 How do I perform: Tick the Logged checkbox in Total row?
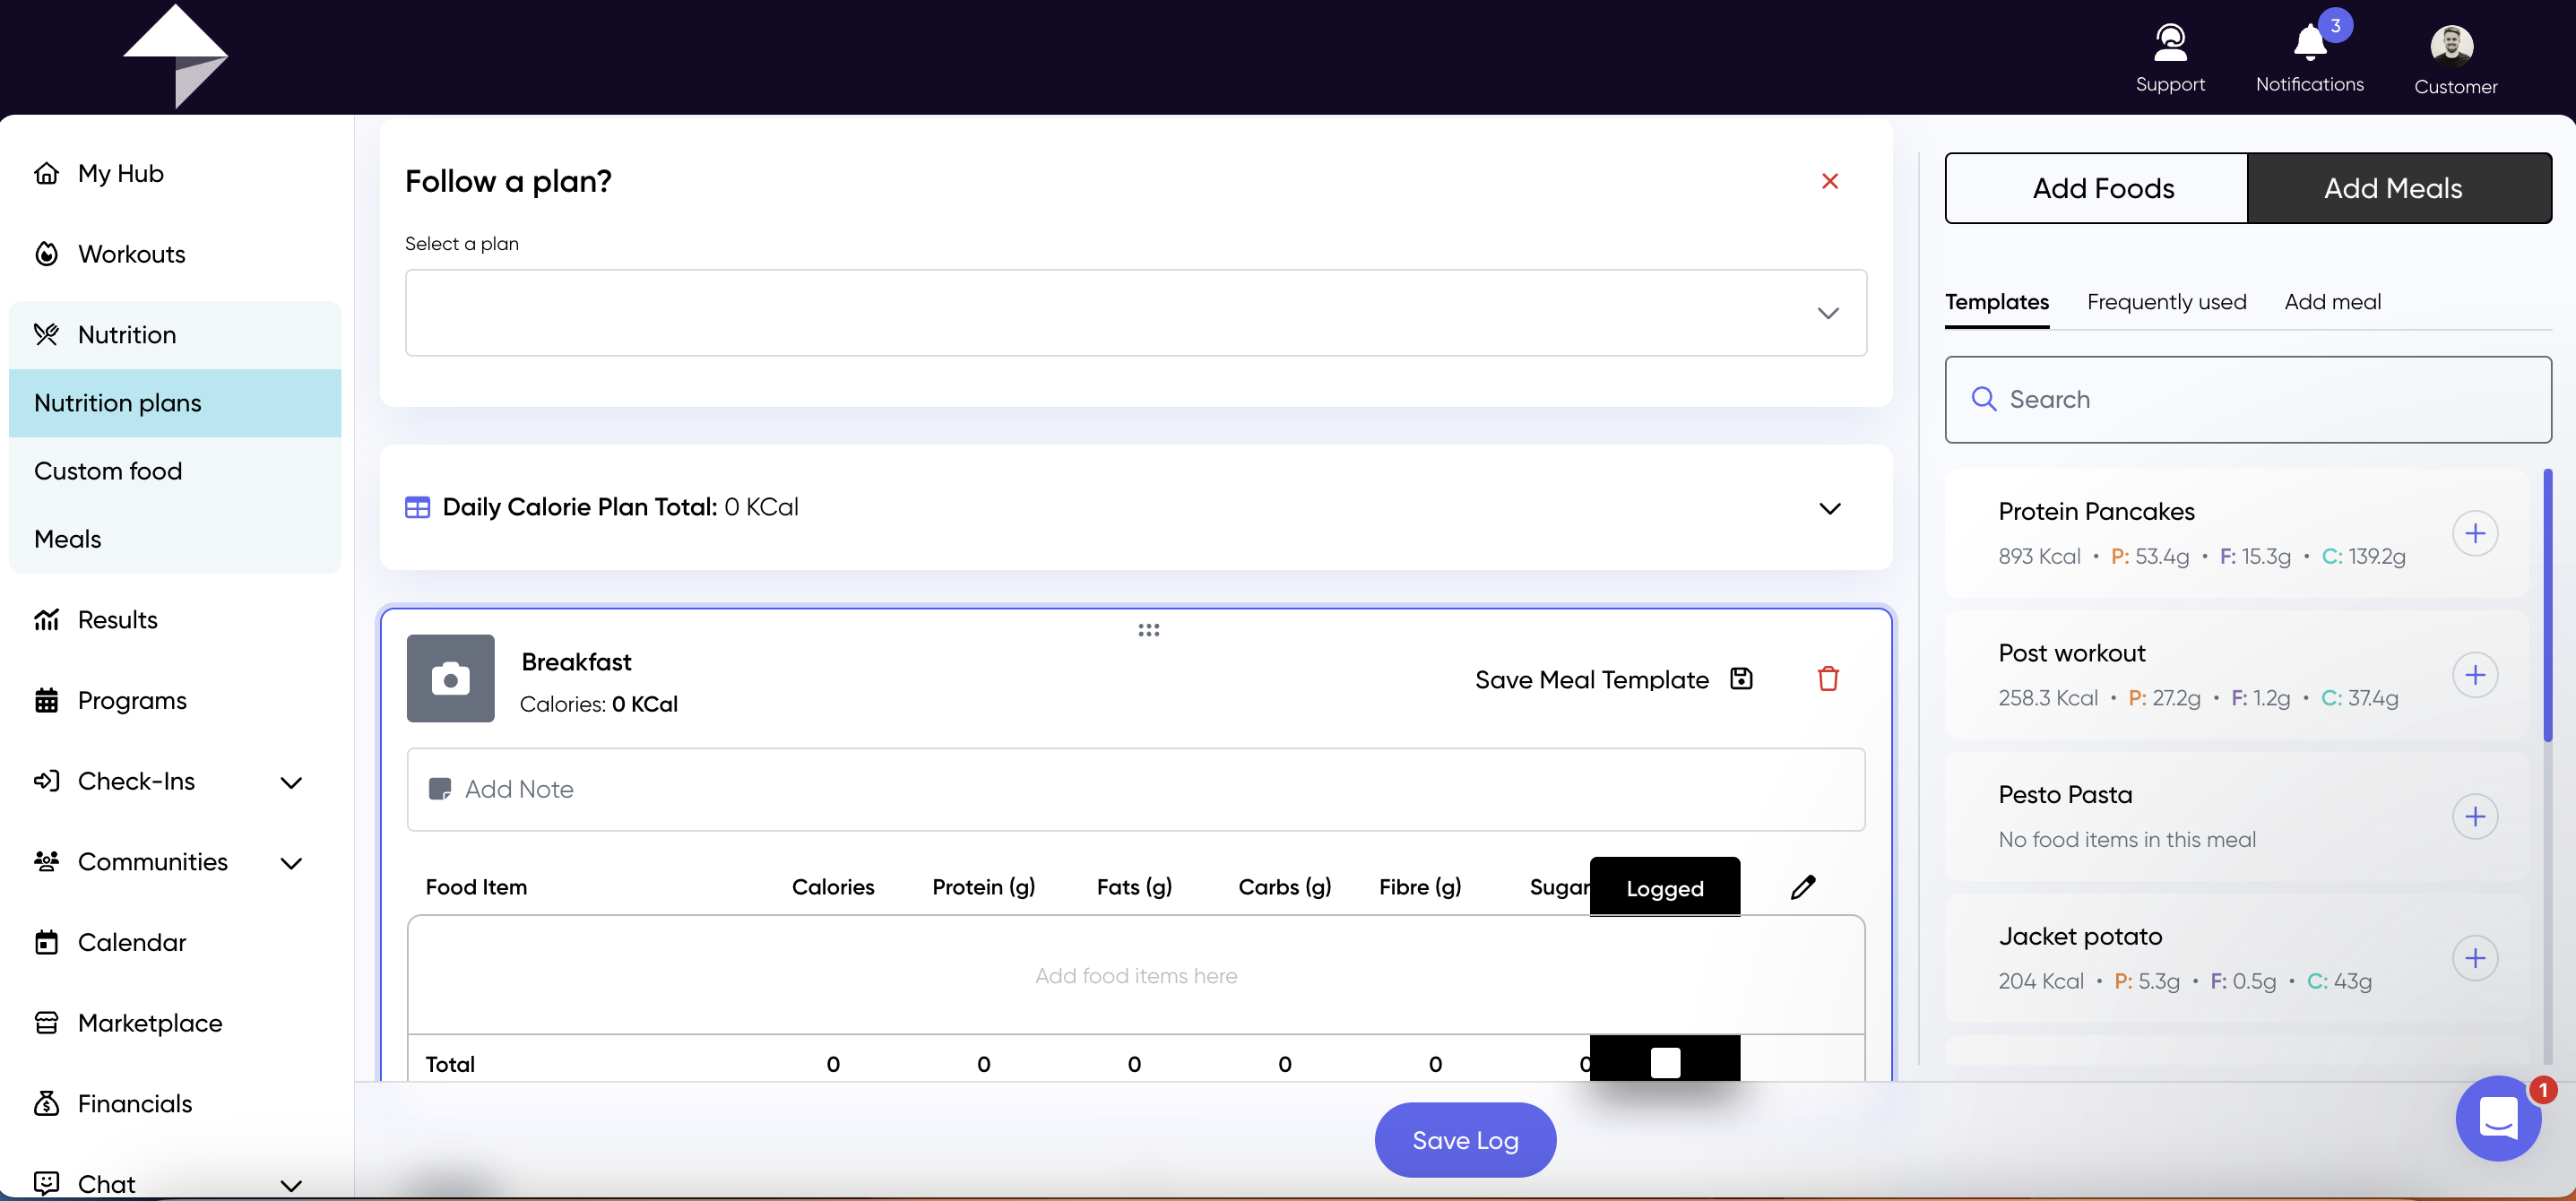(x=1665, y=1062)
